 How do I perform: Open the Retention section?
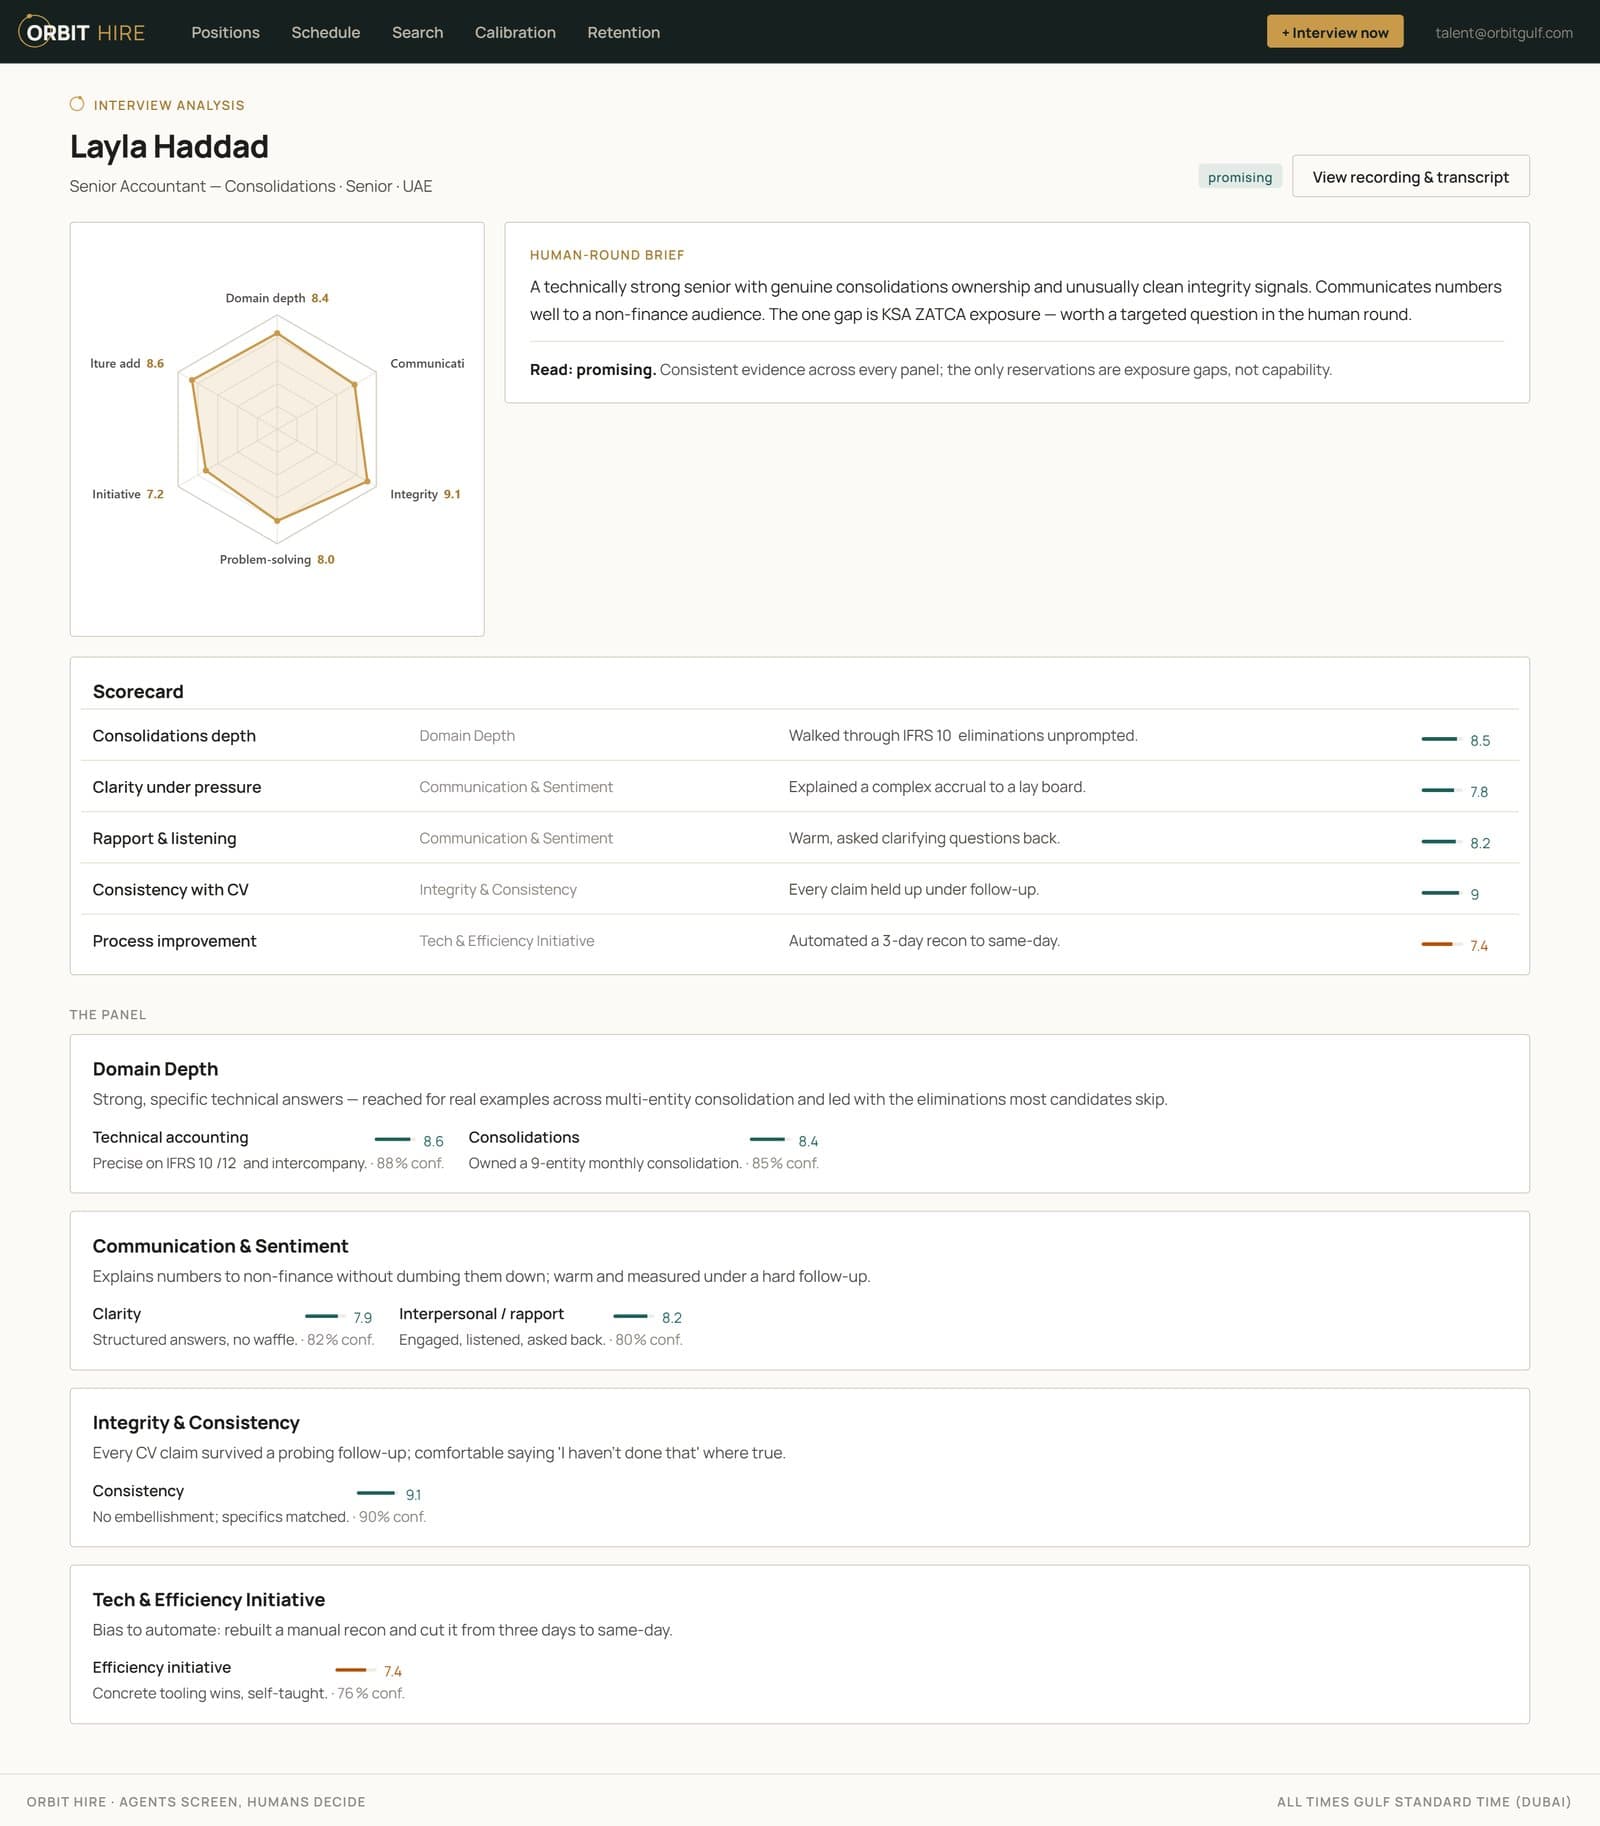pyautogui.click(x=623, y=32)
